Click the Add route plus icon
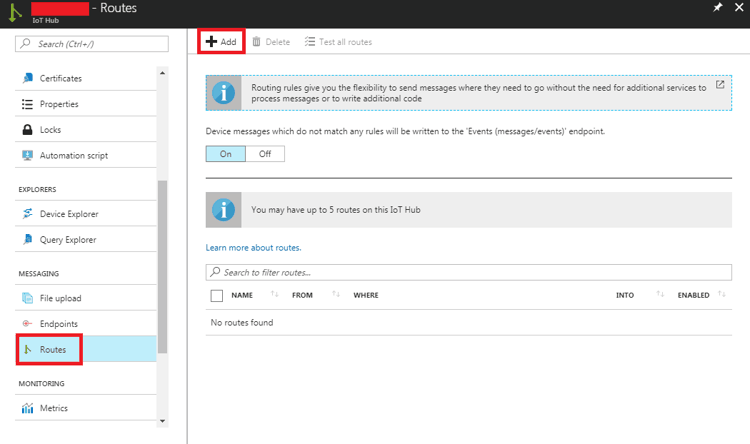The height and width of the screenshot is (444, 750). [x=211, y=42]
